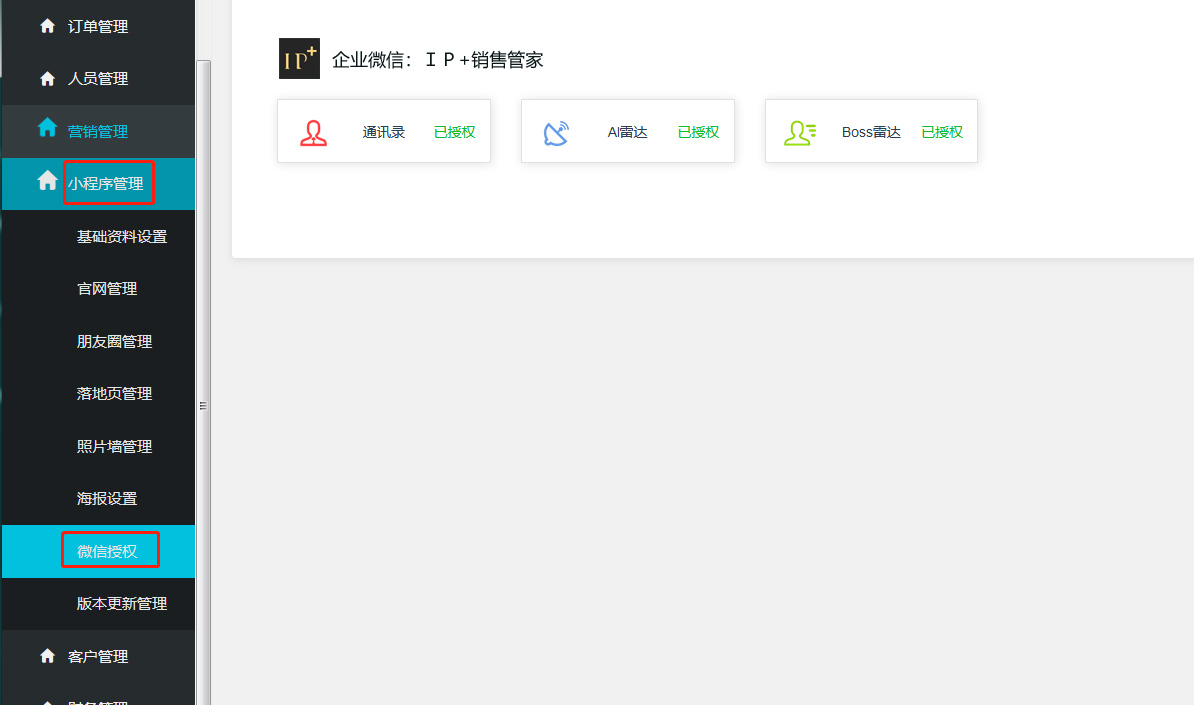Open 官网管理 submenu item
The height and width of the screenshot is (705, 1194).
pyautogui.click(x=107, y=289)
